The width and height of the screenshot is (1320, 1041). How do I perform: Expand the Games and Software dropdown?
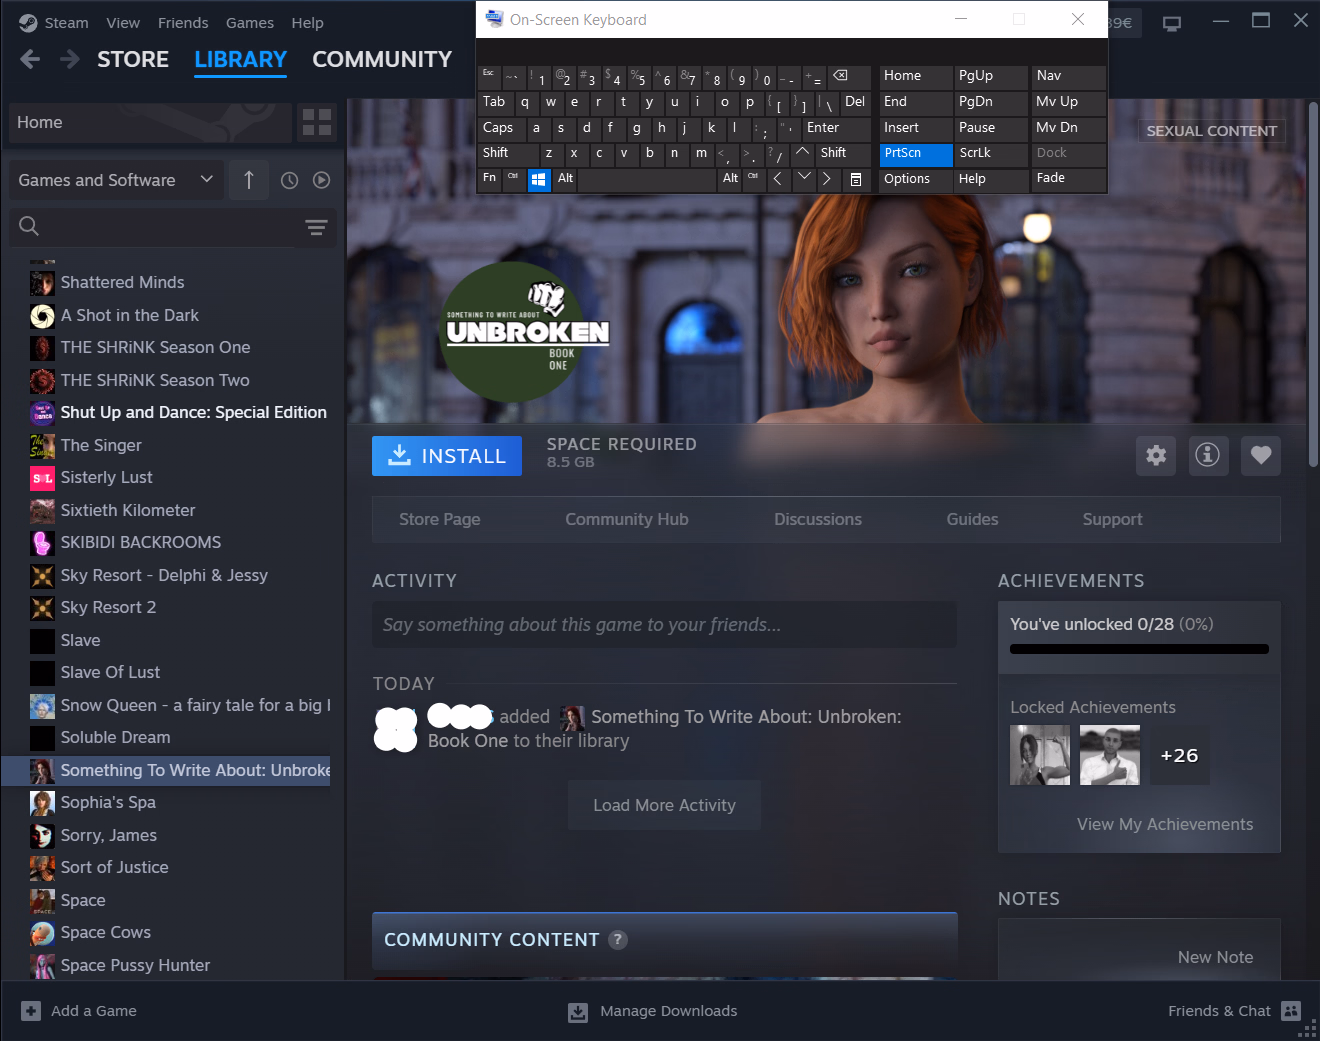tap(116, 180)
